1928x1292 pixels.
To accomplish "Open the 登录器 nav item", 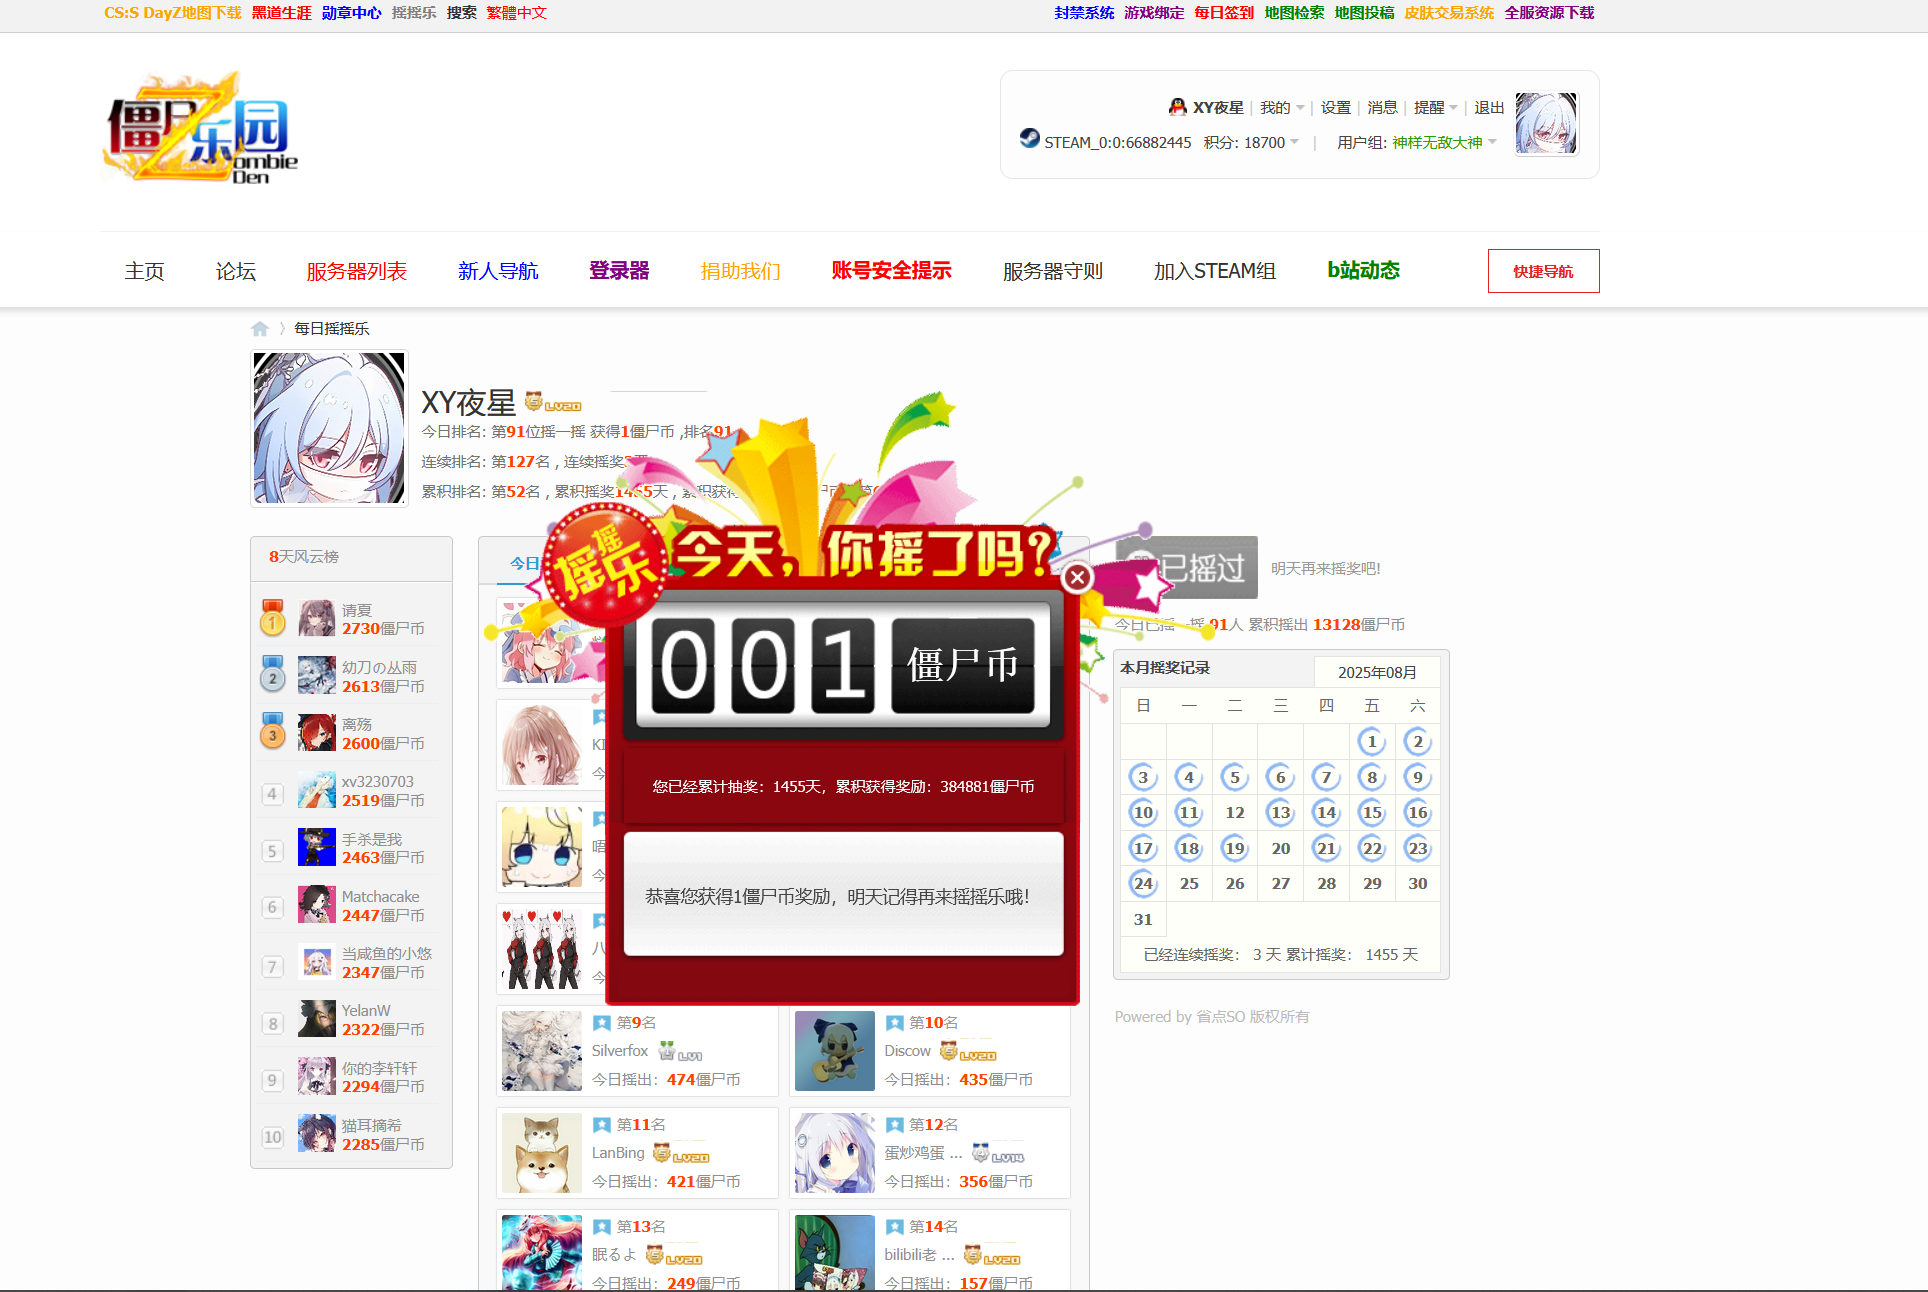I will tap(619, 271).
